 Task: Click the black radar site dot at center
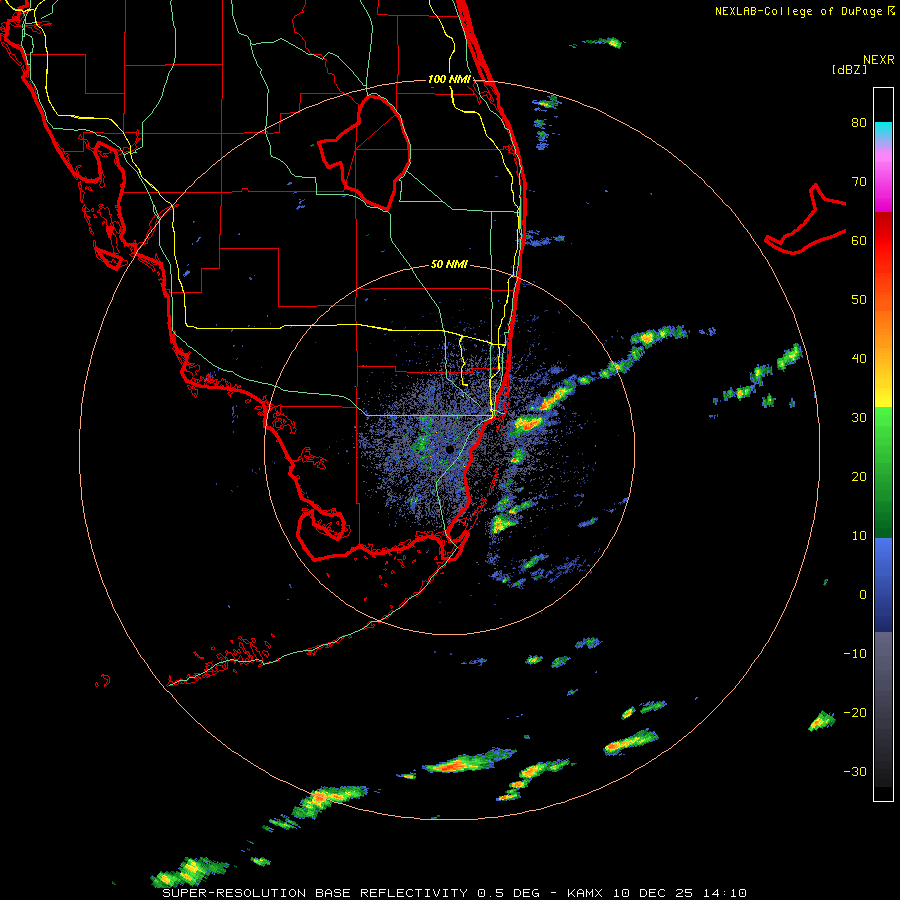[450, 449]
